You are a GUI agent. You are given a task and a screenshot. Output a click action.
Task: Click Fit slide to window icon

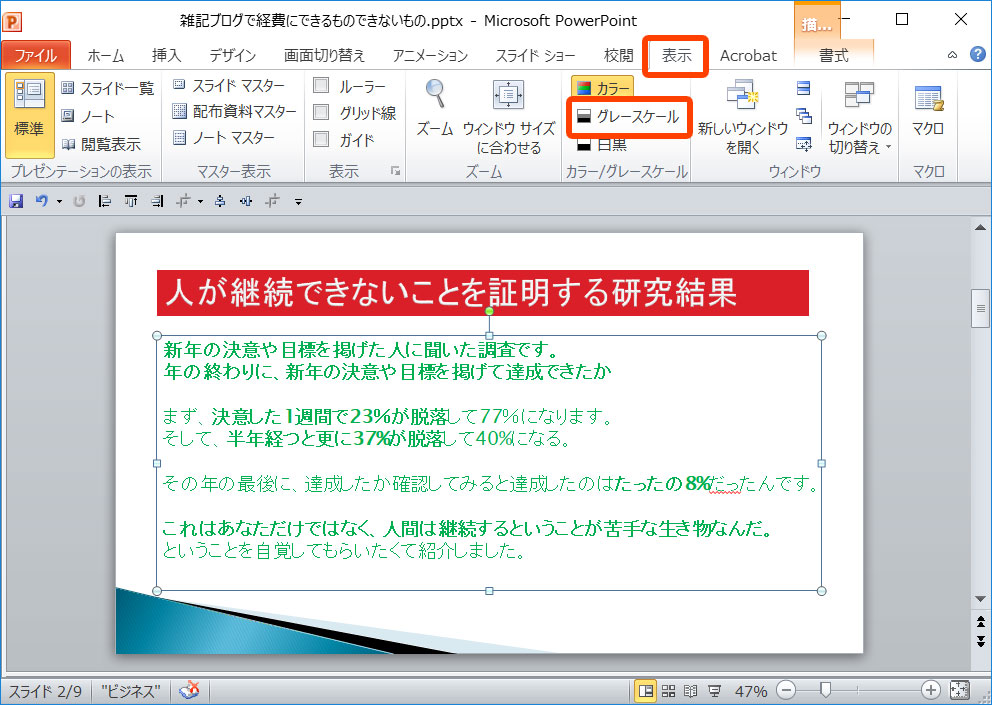coord(960,691)
